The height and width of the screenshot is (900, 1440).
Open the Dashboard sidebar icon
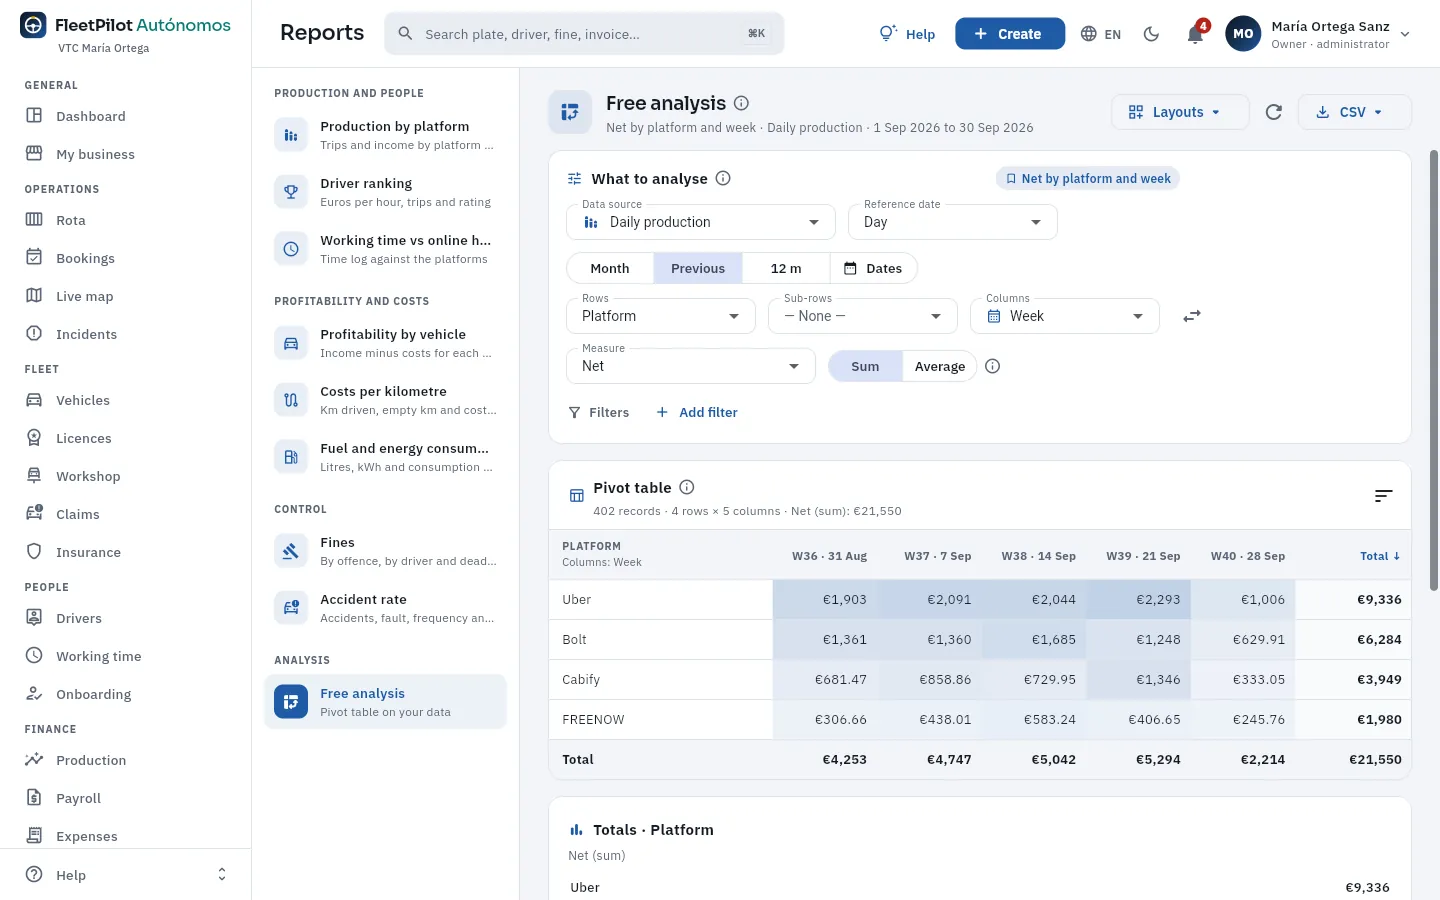(x=34, y=116)
